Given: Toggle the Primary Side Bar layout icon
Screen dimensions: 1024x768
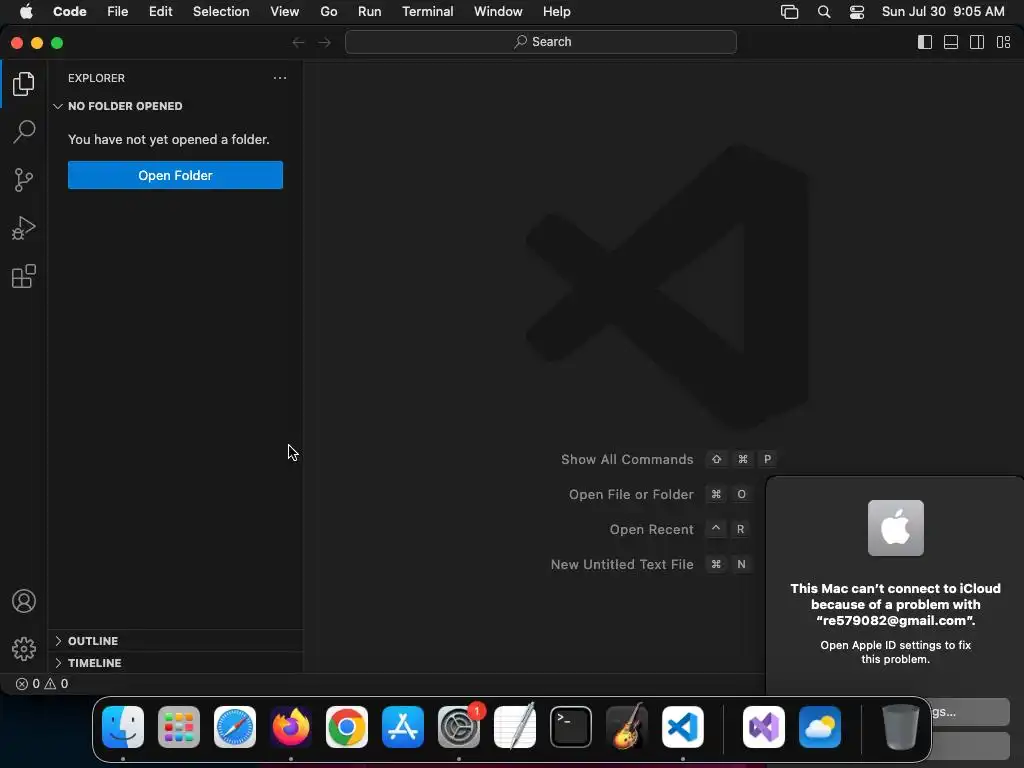Looking at the screenshot, I should pyautogui.click(x=925, y=42).
